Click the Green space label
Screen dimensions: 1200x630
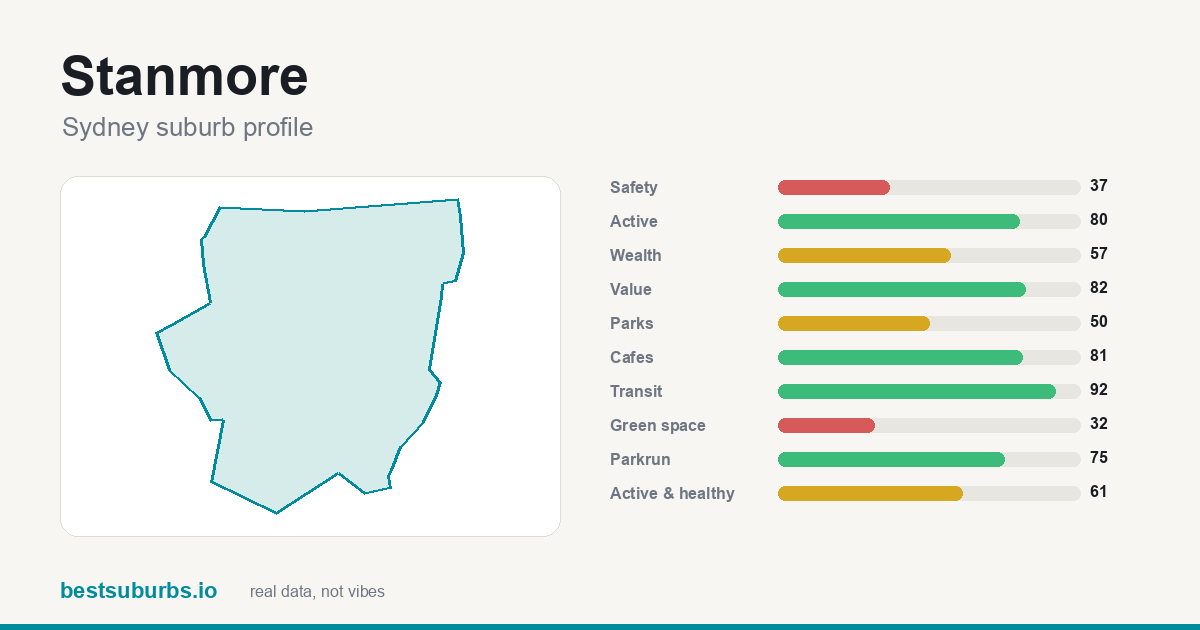pyautogui.click(x=658, y=425)
